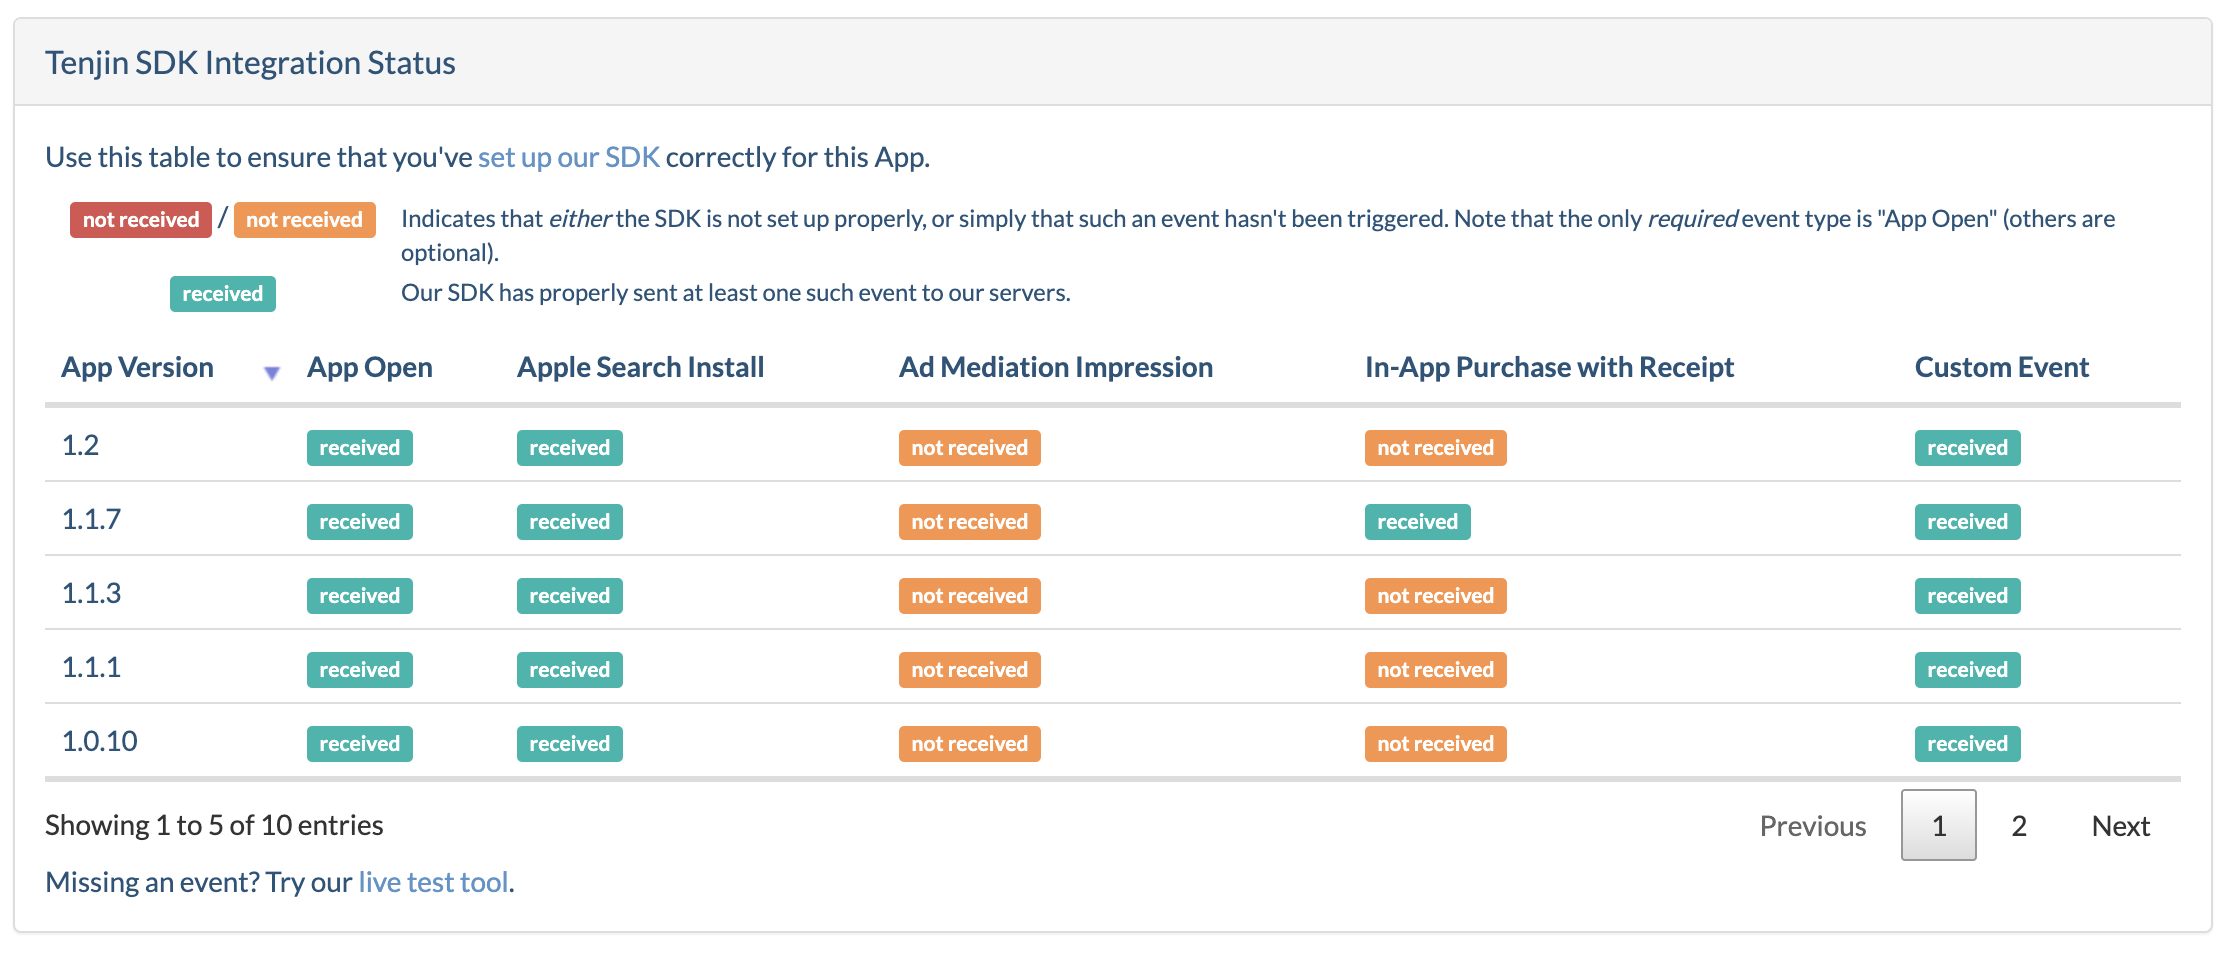
Task: Click Apple Search Install badge for 1.1.7
Action: click(x=570, y=522)
